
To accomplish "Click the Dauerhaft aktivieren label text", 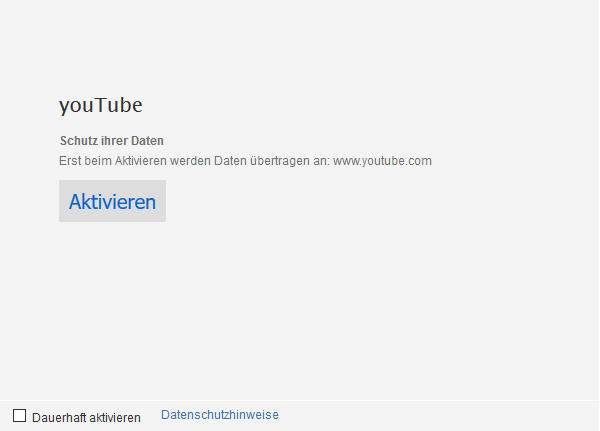I will 86,418.
